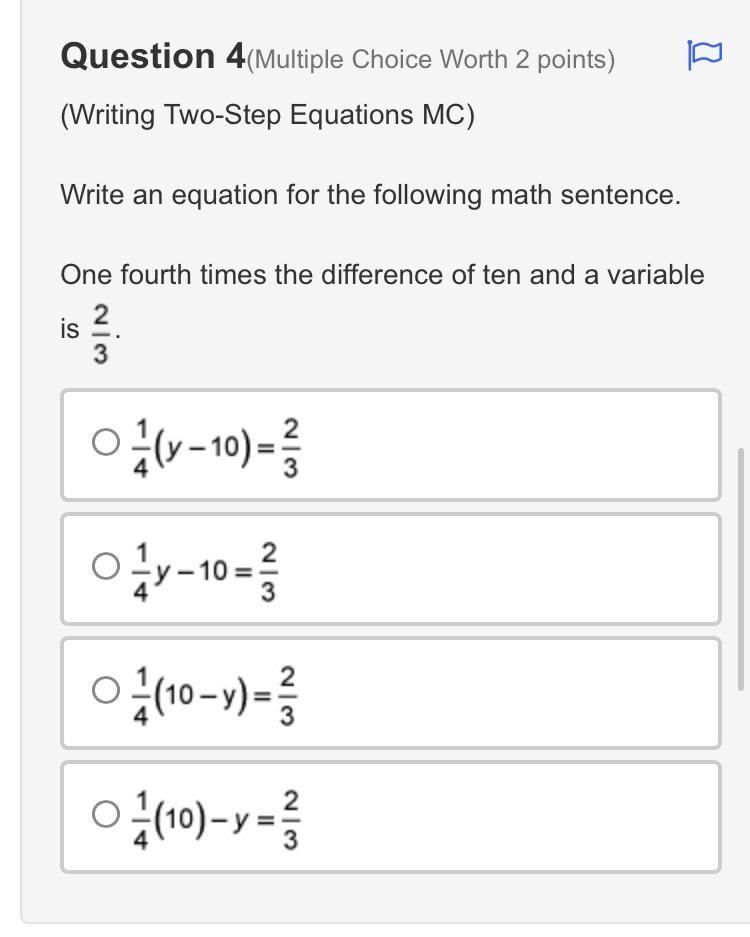Click the Multiple Choice Worth 2 points label
Image resolution: width=750 pixels, height=937 pixels.
[x=430, y=60]
